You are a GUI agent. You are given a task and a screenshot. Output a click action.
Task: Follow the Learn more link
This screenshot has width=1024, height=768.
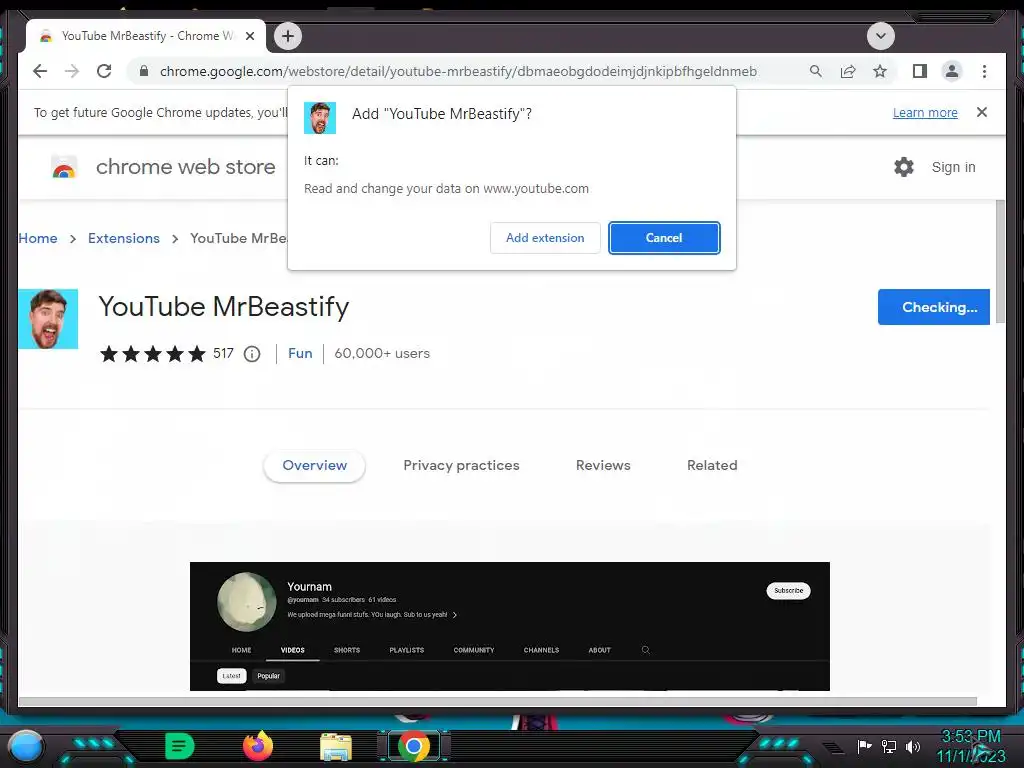(925, 112)
